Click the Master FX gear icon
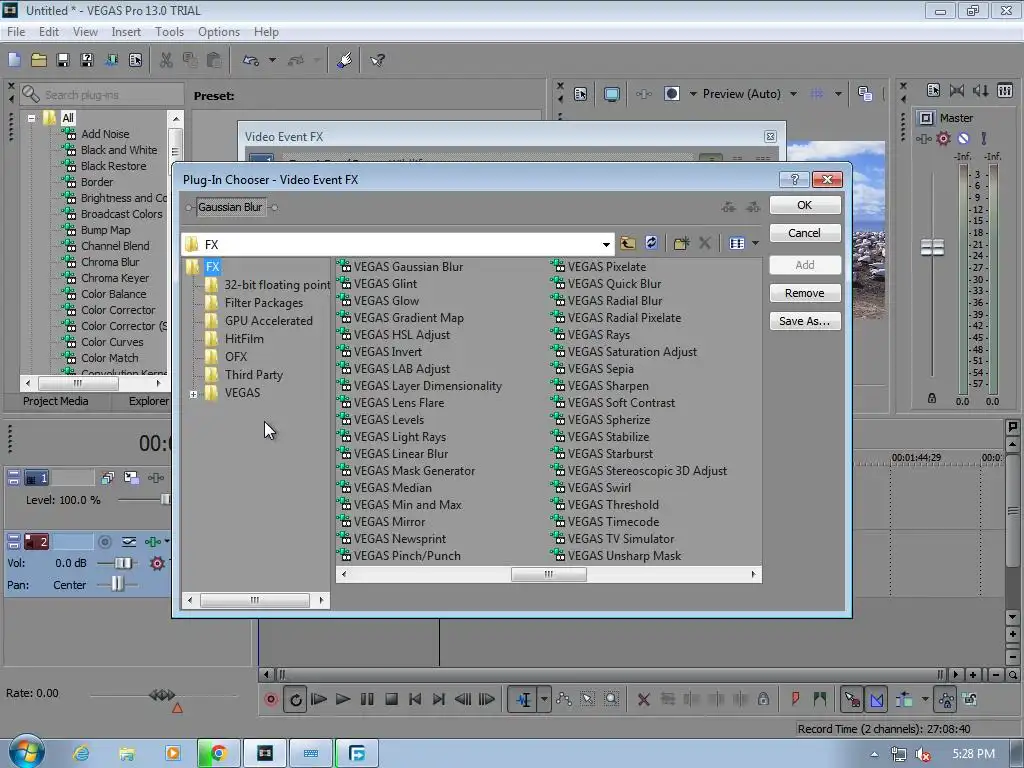The width and height of the screenshot is (1024, 768). 944,138
